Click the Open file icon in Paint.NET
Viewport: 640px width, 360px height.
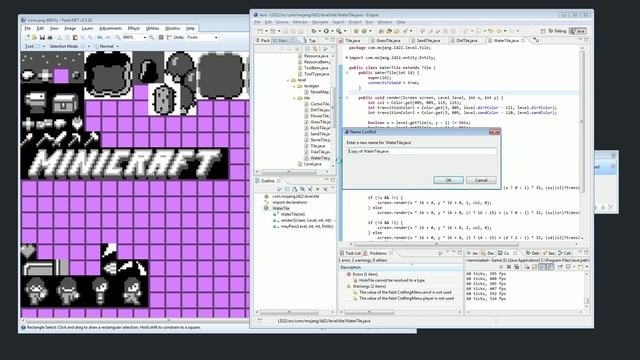(34, 37)
